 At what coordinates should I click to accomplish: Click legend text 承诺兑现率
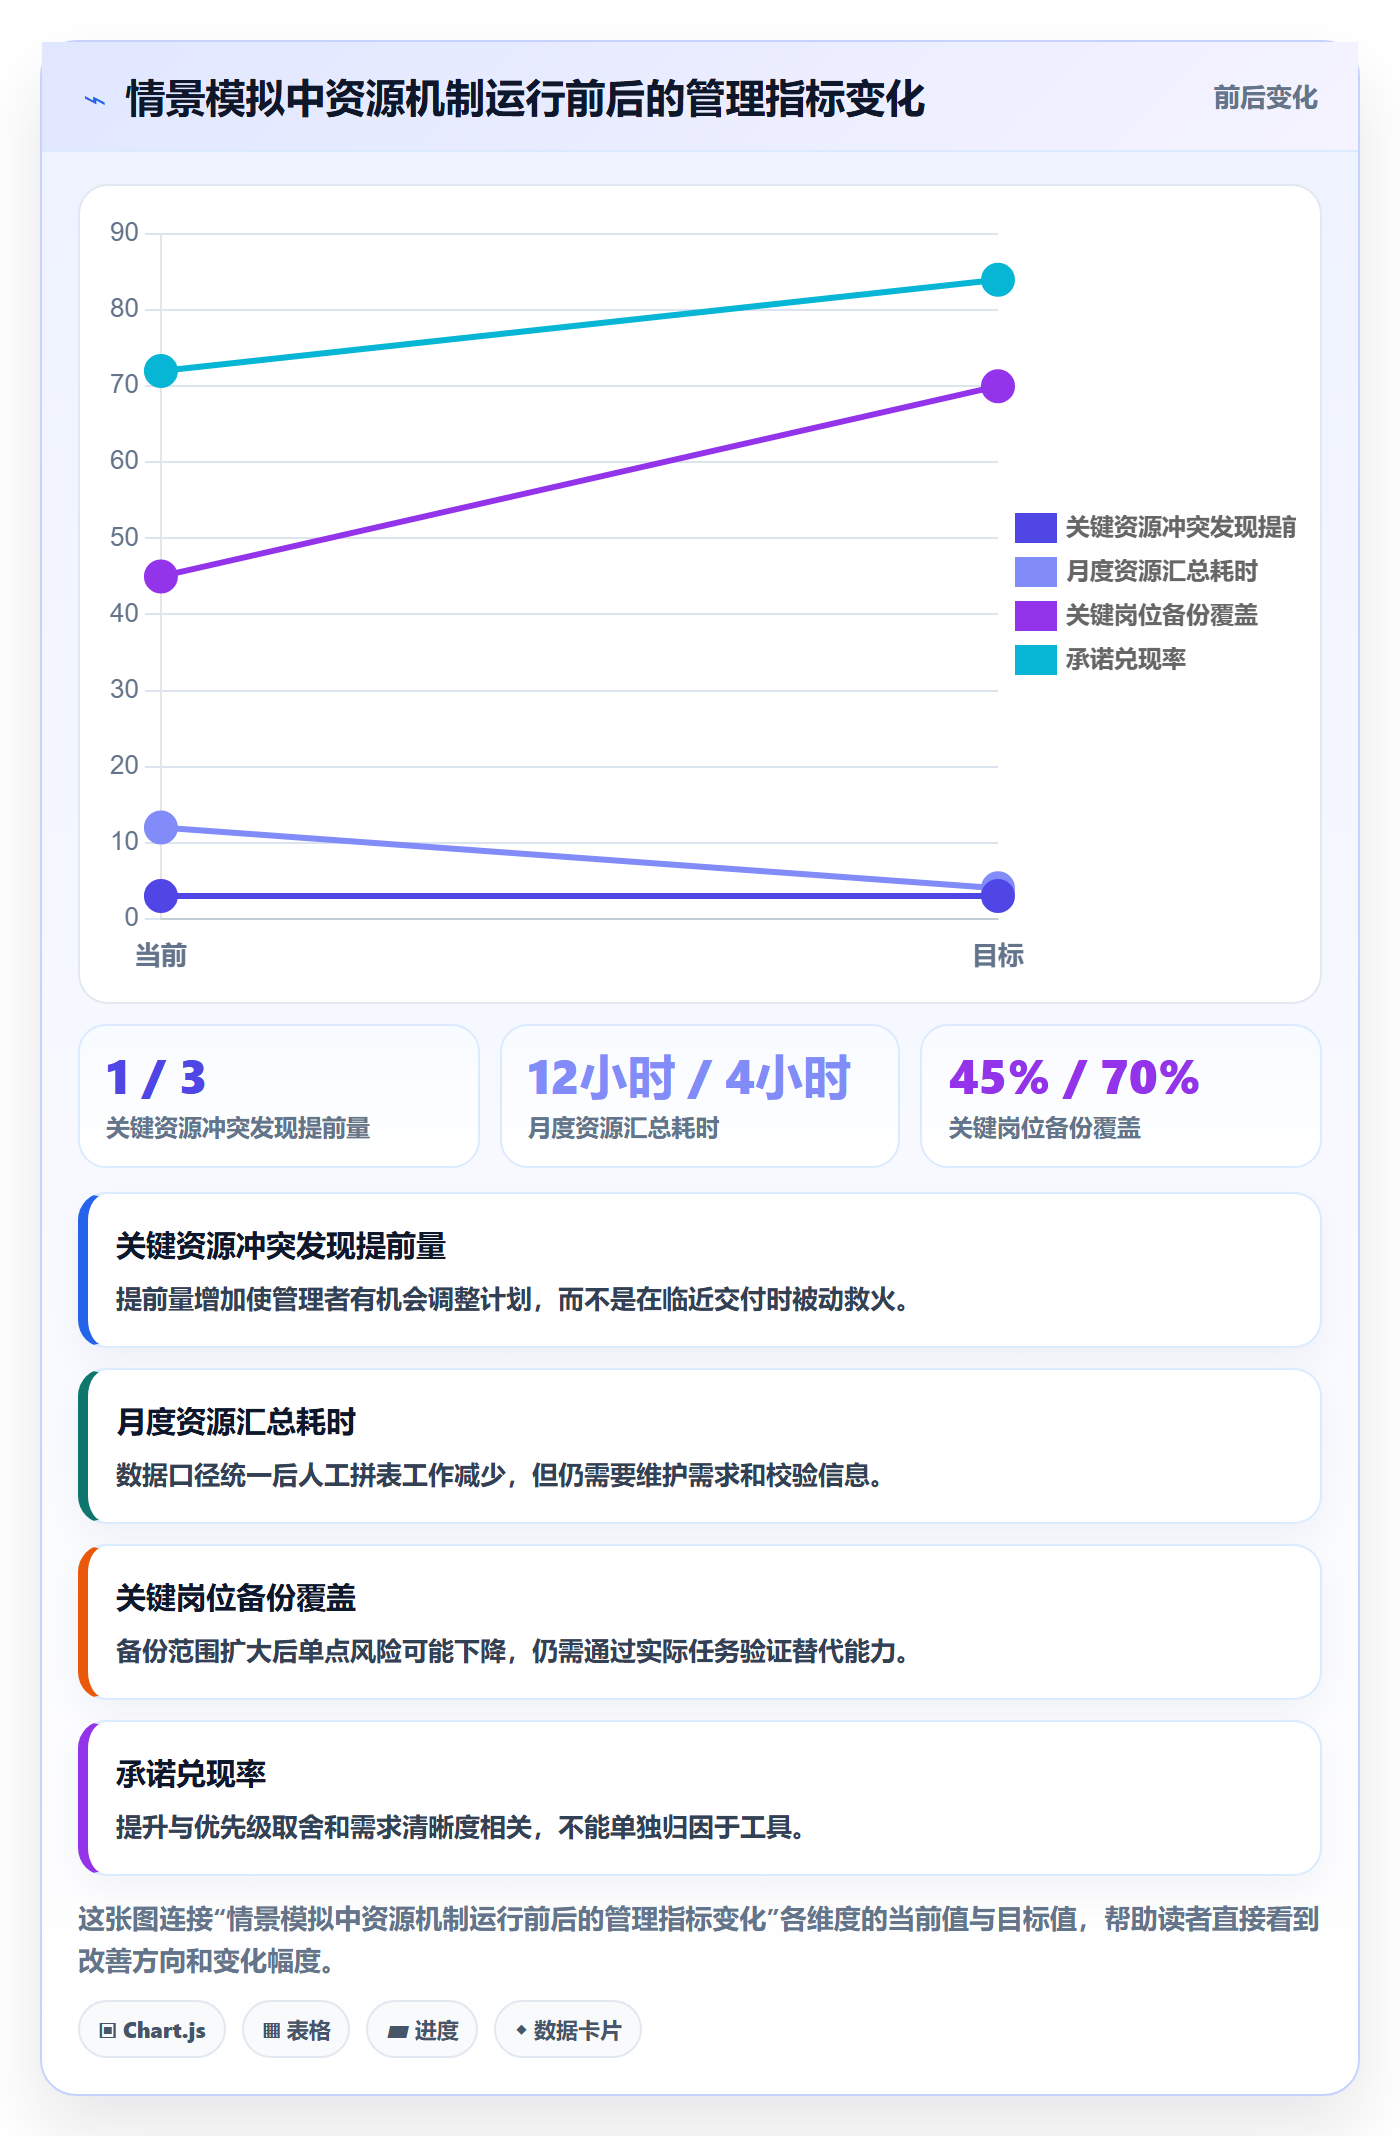(x=1125, y=659)
